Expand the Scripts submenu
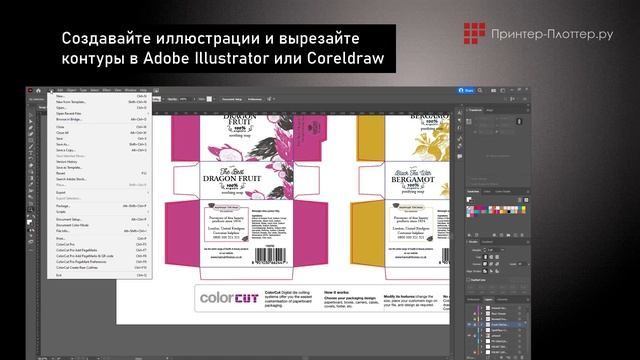The height and width of the screenshot is (360, 640). coord(99,212)
